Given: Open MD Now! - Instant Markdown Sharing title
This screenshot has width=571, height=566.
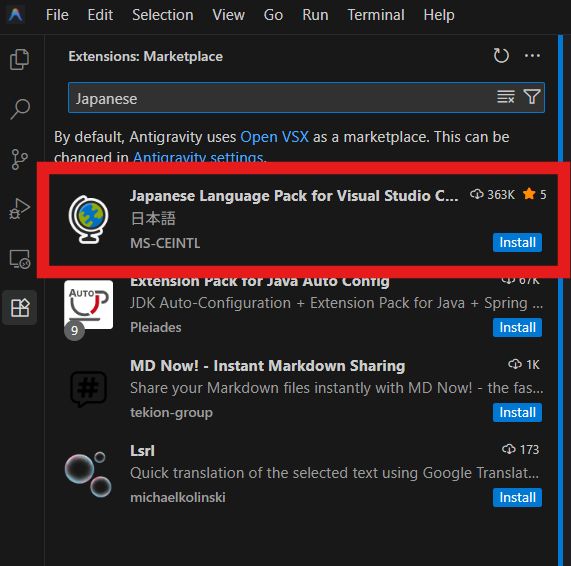Looking at the screenshot, I should 267,366.
